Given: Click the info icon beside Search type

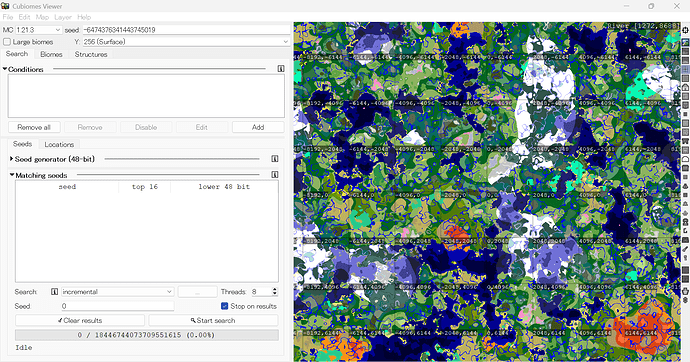Looking at the screenshot, I should point(55,292).
